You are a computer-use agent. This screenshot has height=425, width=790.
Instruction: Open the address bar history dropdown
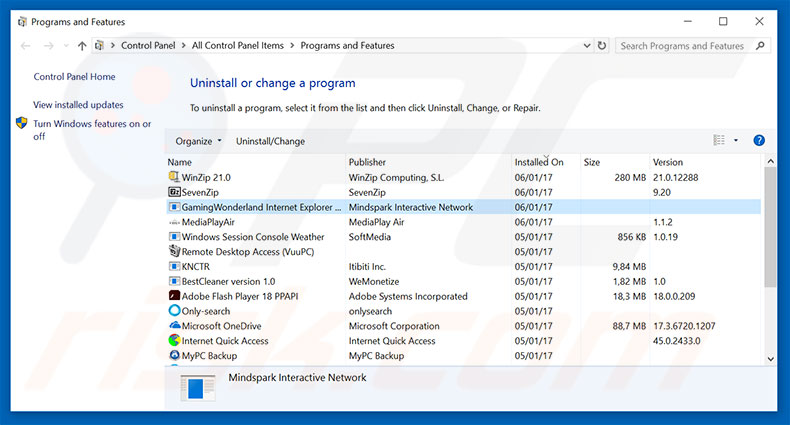pyautogui.click(x=587, y=45)
